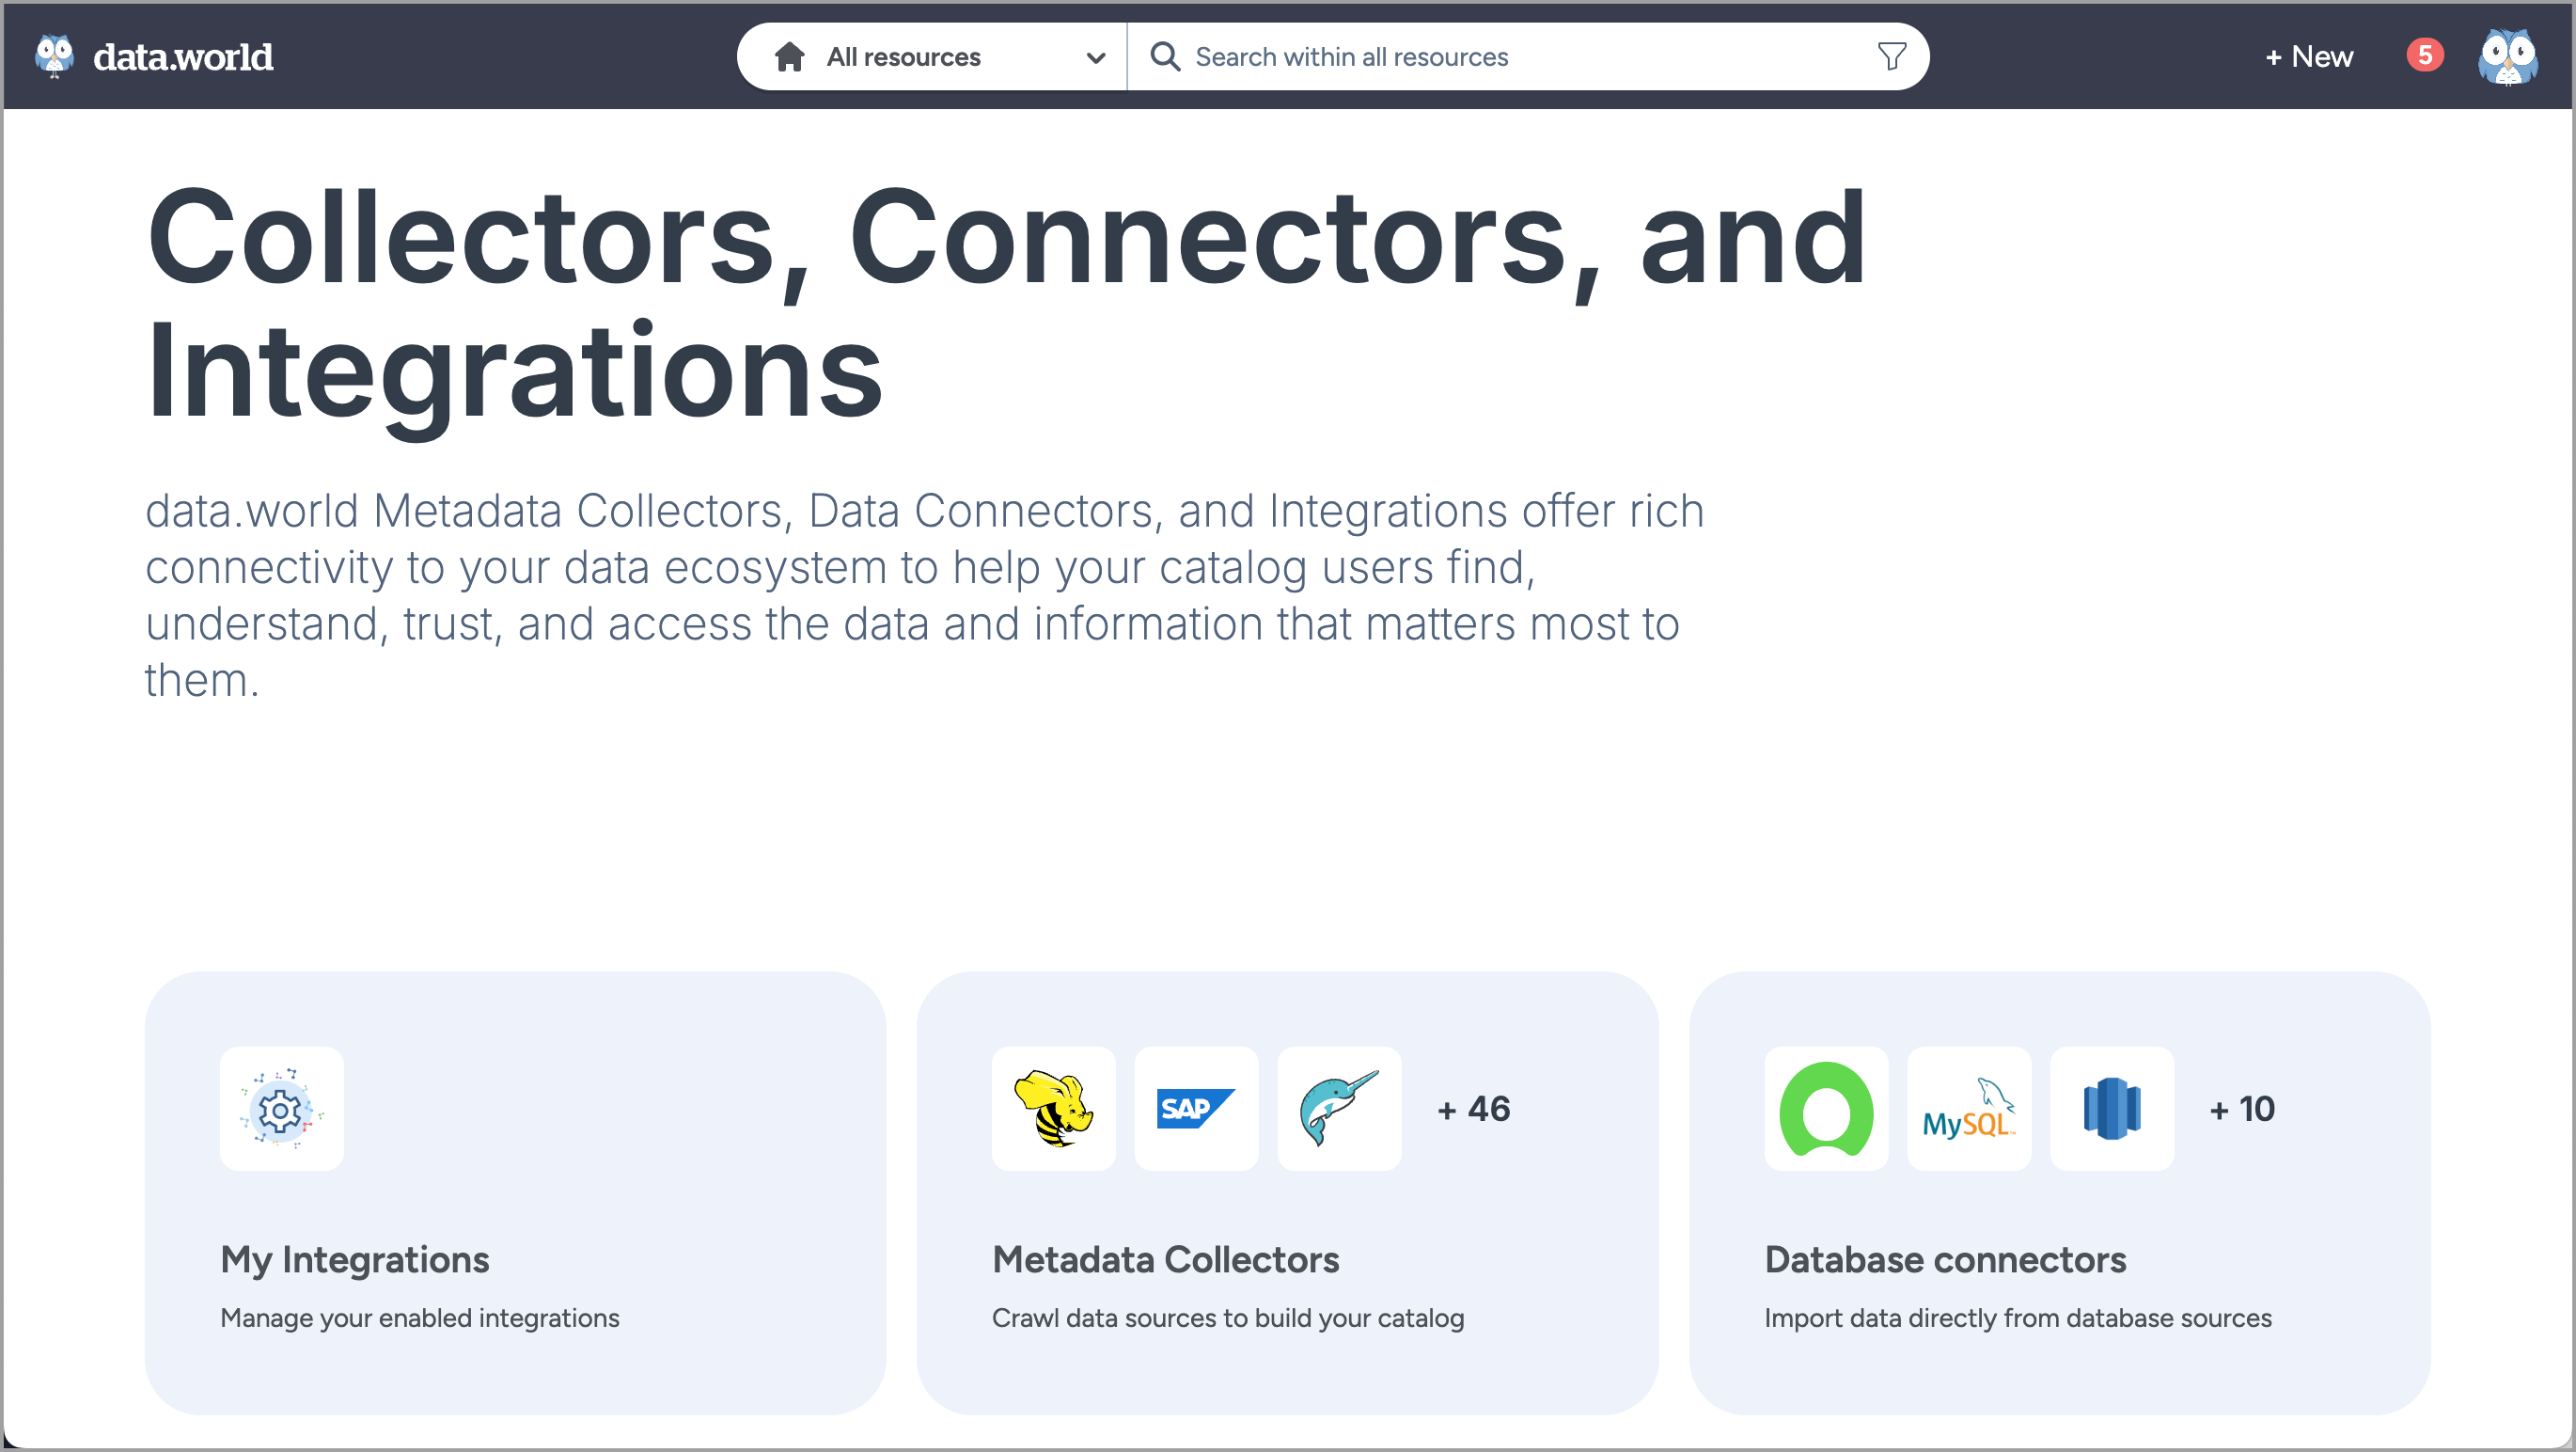Click the My Integrations gear icon
Viewport: 2576px width, 1452px height.
click(x=282, y=1109)
